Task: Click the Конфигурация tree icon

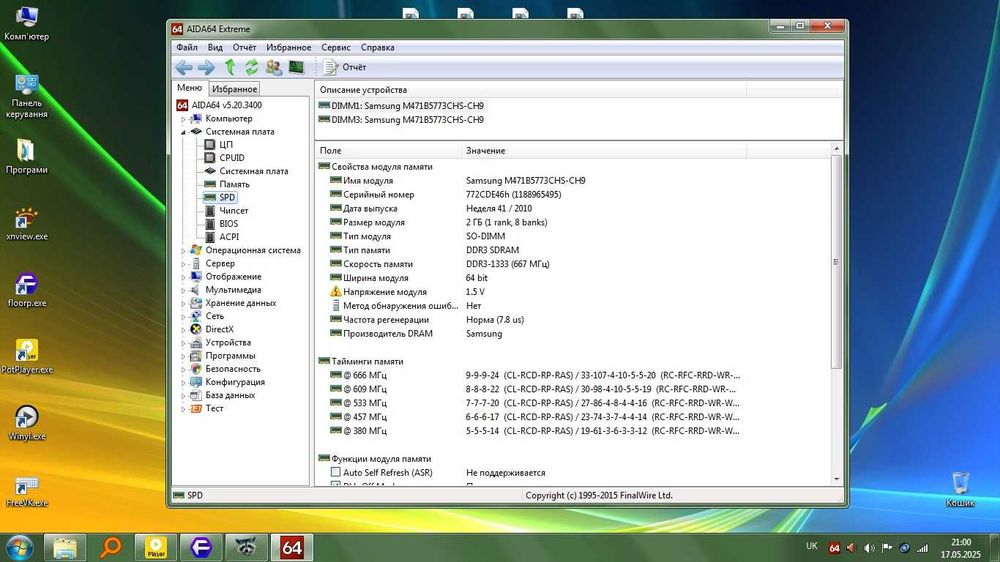Action: [x=196, y=382]
